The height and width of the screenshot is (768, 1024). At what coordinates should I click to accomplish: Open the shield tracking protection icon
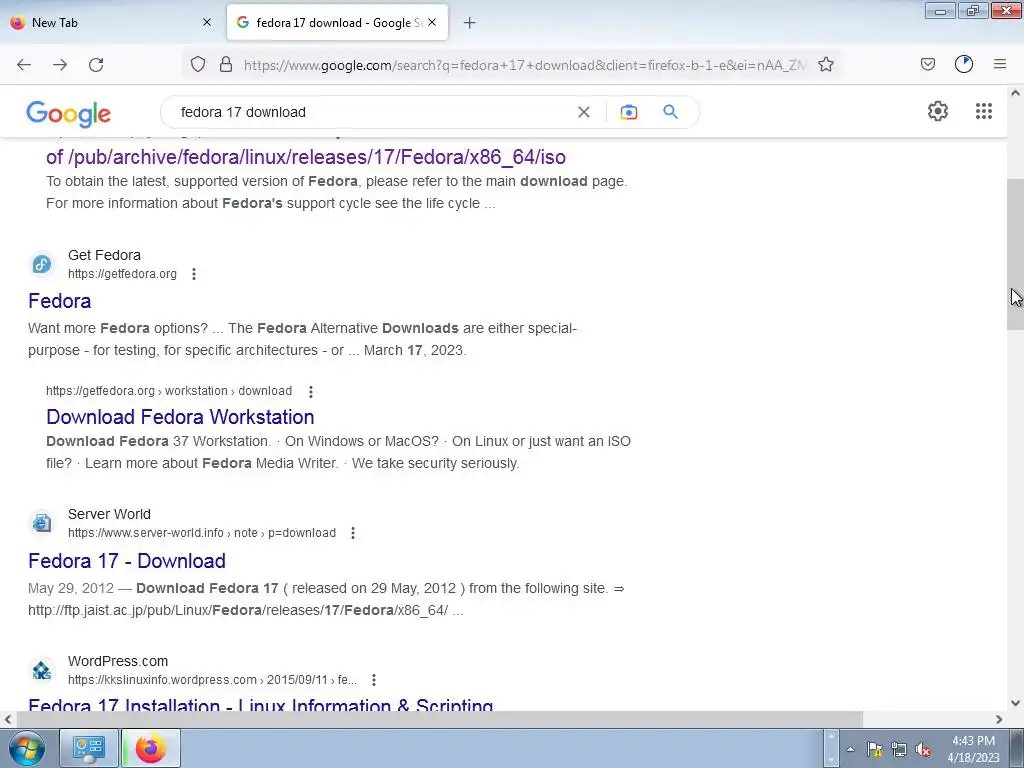(x=198, y=64)
